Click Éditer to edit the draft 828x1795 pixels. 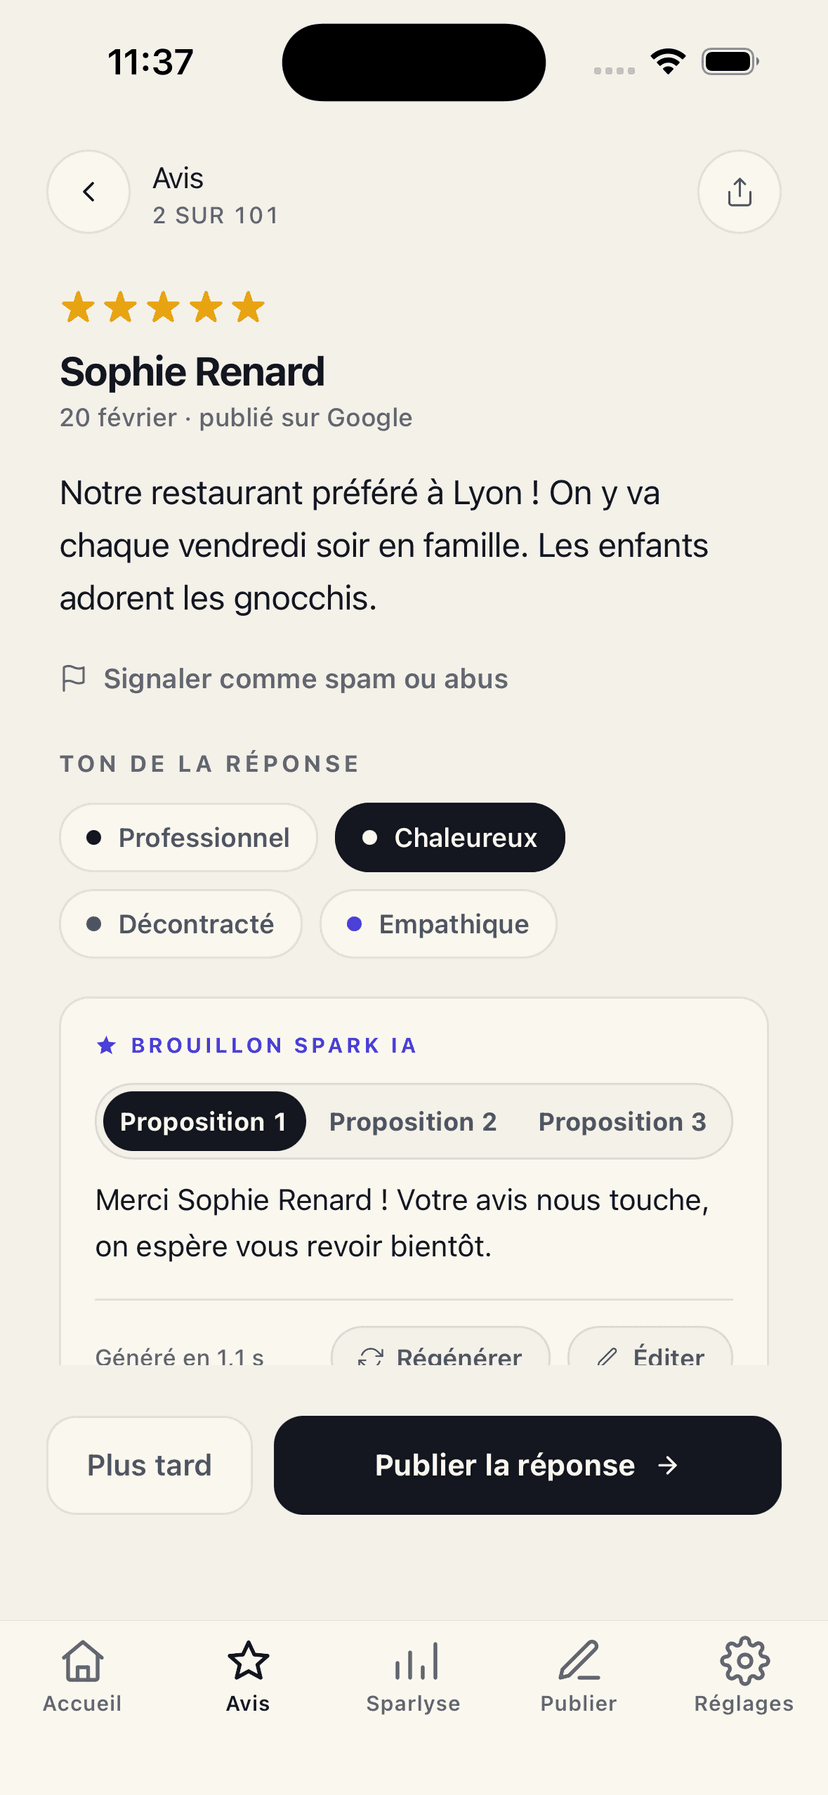(x=650, y=1348)
